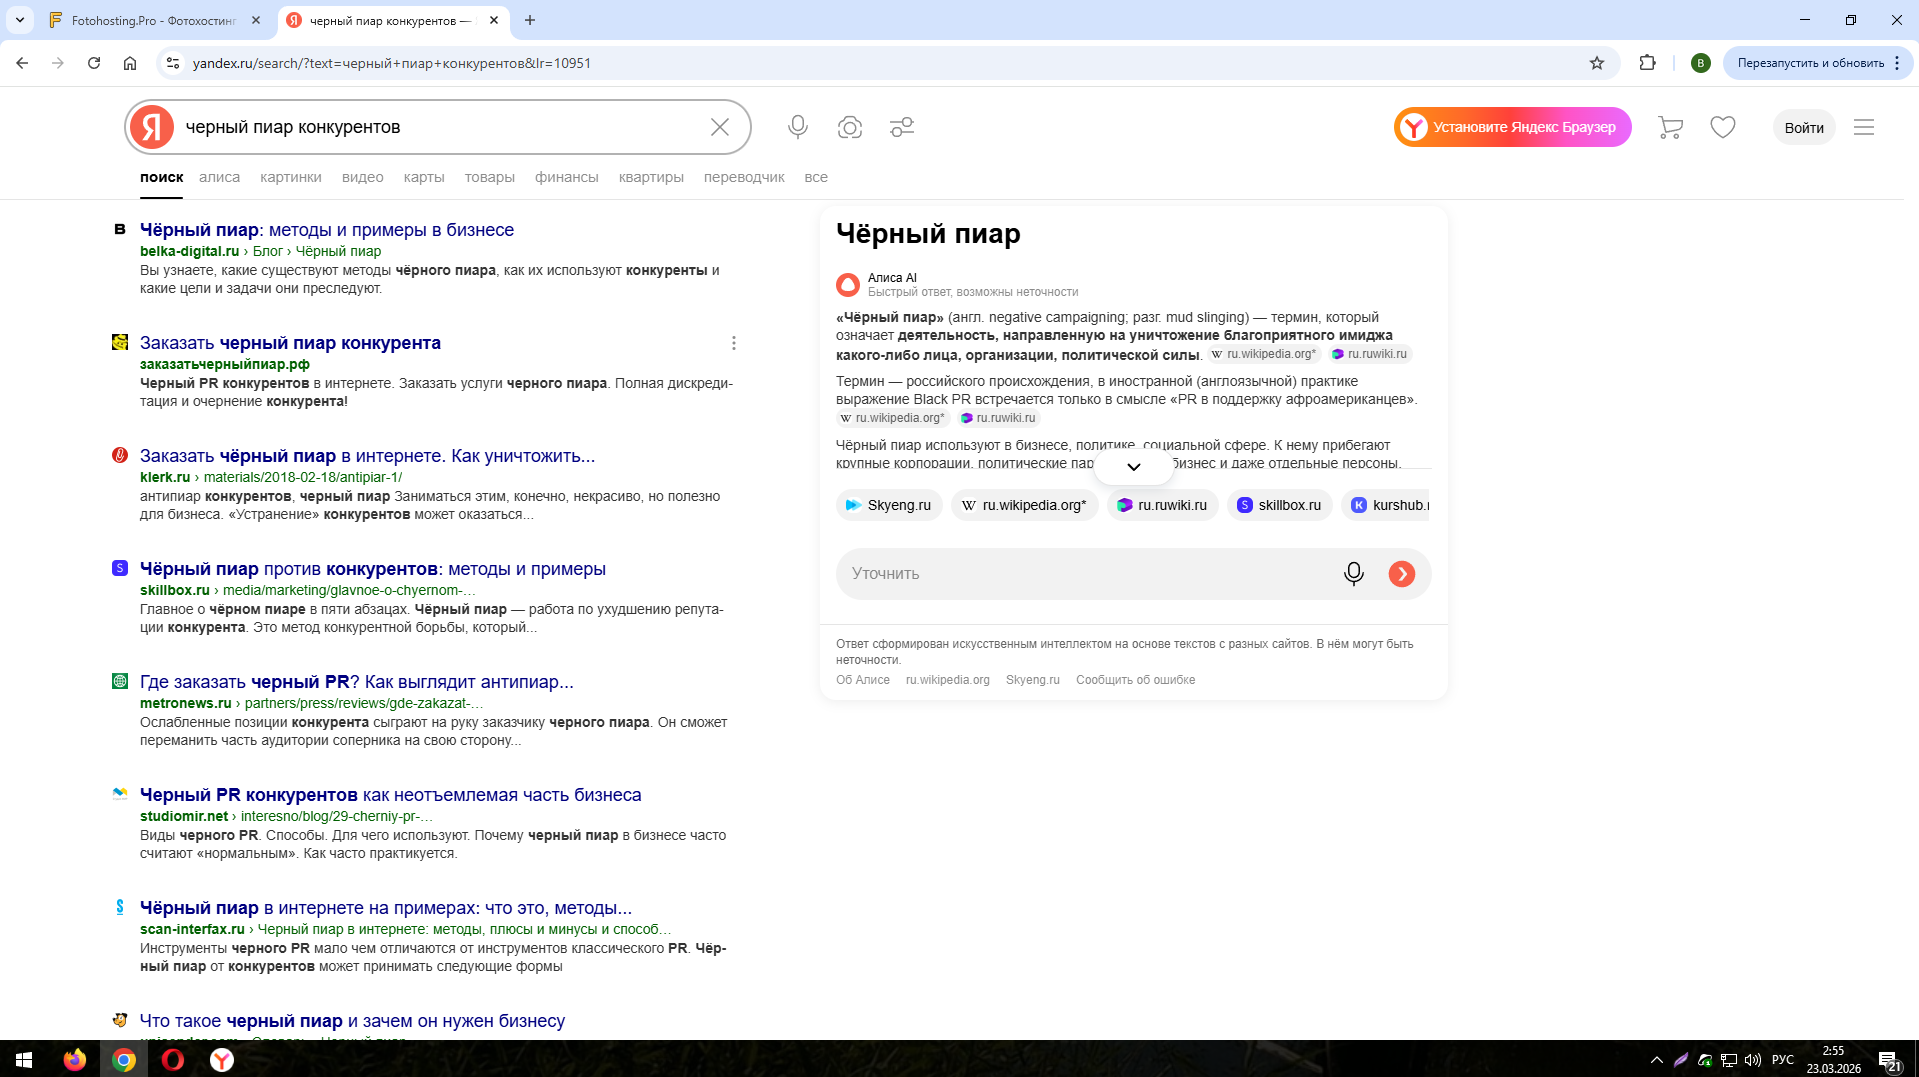Viewport: 1919px width, 1077px height.
Task: Open the tab list dropdown arrow
Action: (20, 20)
